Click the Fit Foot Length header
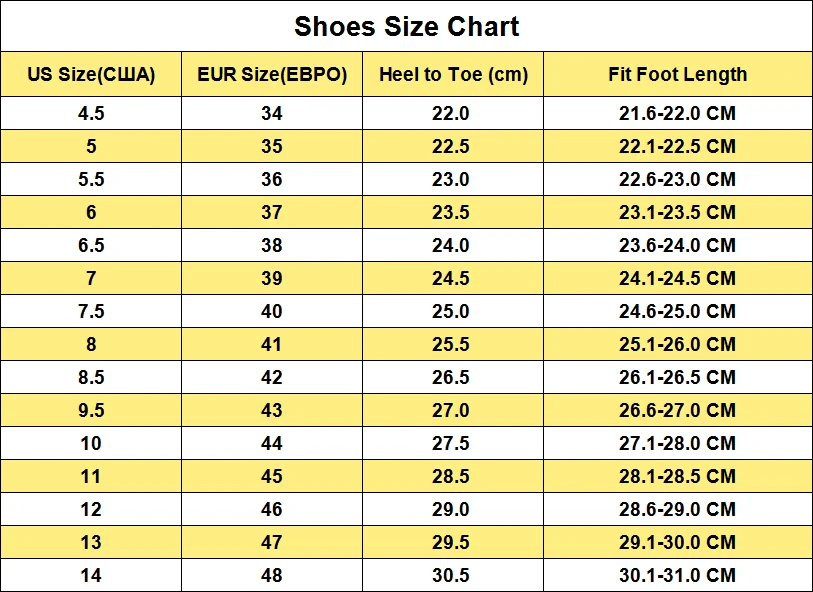Image resolution: width=813 pixels, height=592 pixels. [x=677, y=74]
